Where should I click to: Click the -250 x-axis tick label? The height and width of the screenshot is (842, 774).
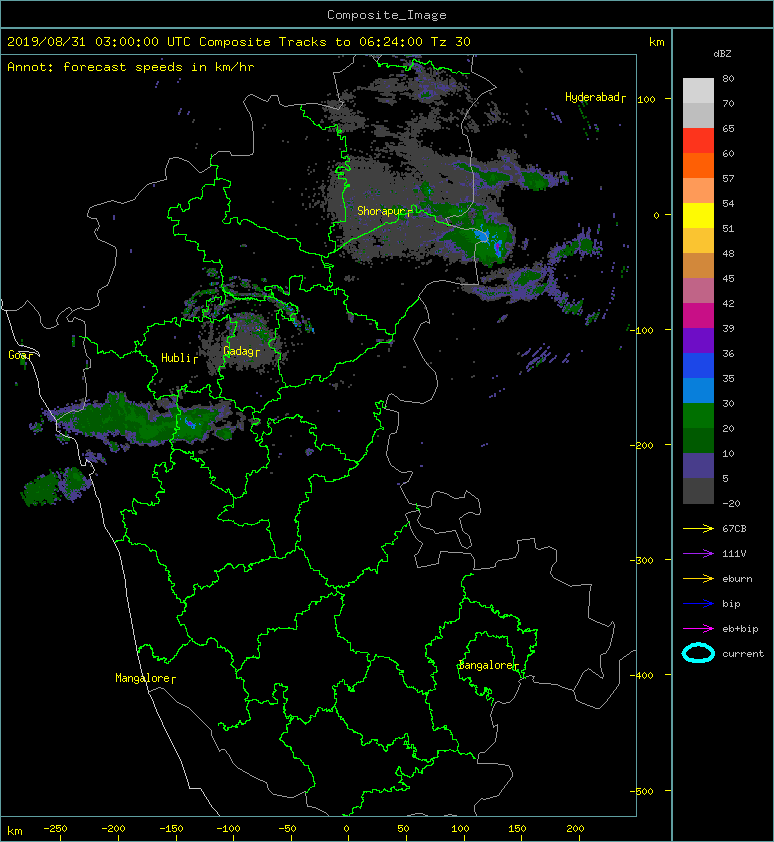tap(55, 829)
